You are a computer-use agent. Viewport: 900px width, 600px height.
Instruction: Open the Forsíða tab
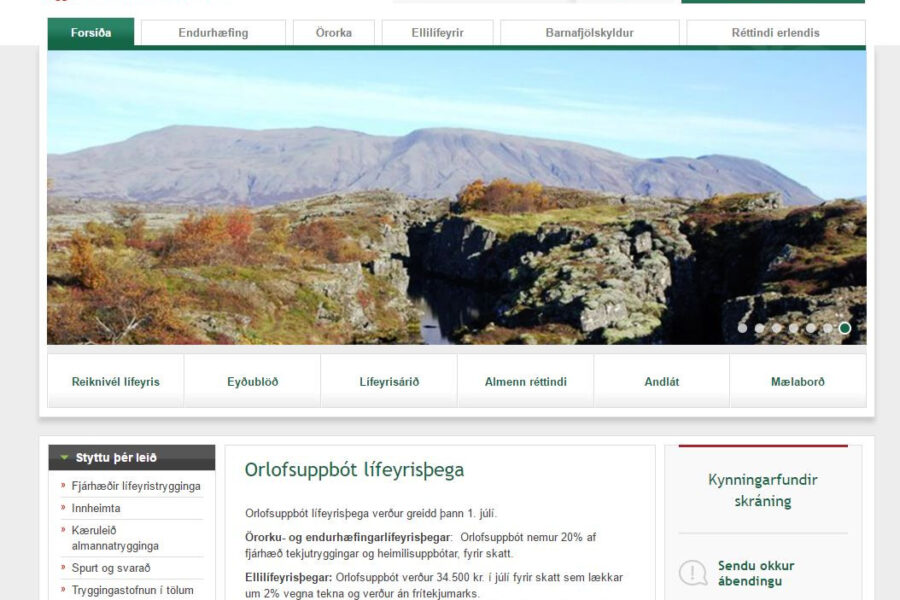click(x=91, y=33)
